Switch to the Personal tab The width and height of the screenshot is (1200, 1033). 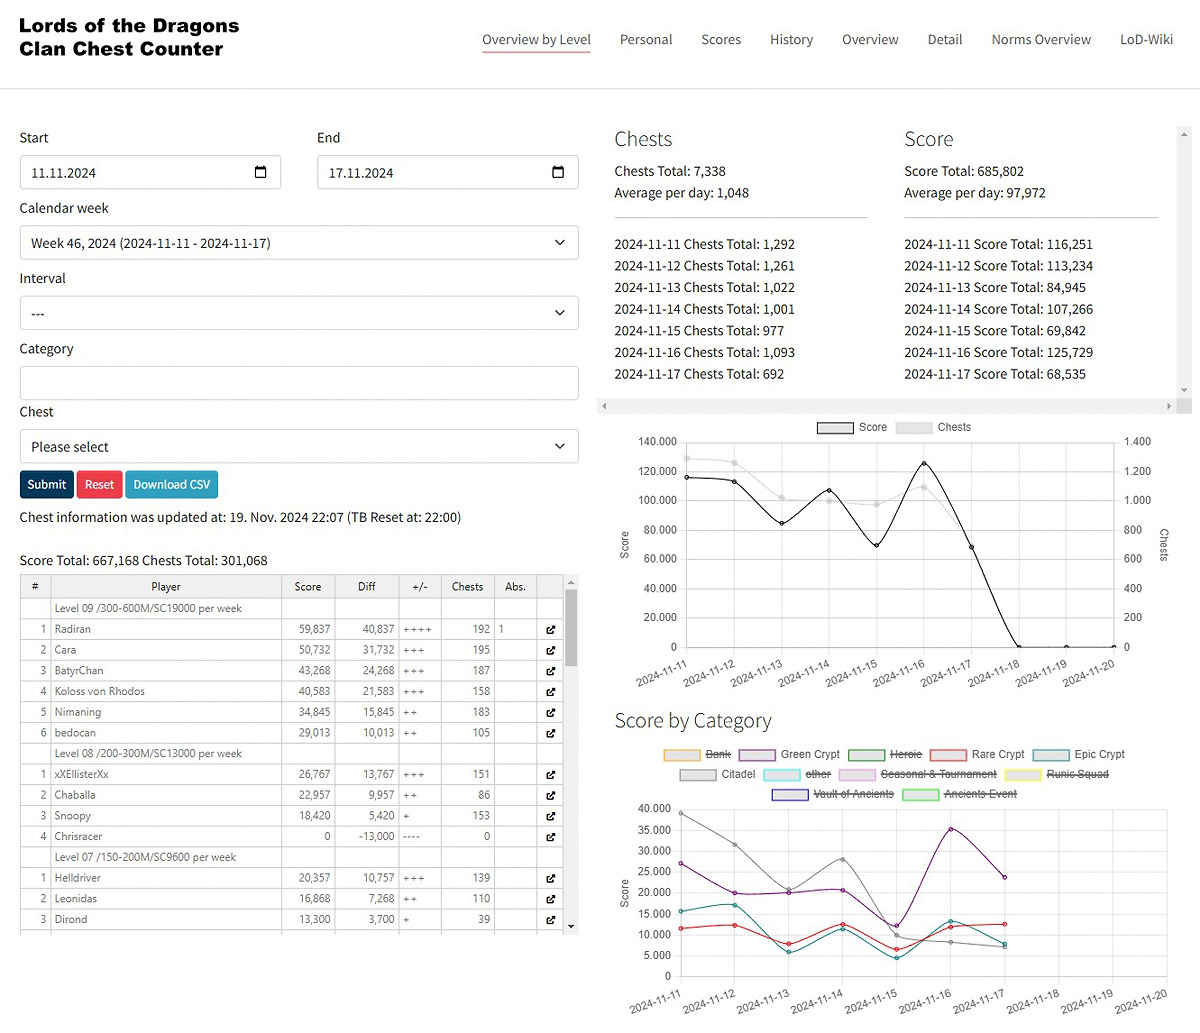tap(646, 40)
